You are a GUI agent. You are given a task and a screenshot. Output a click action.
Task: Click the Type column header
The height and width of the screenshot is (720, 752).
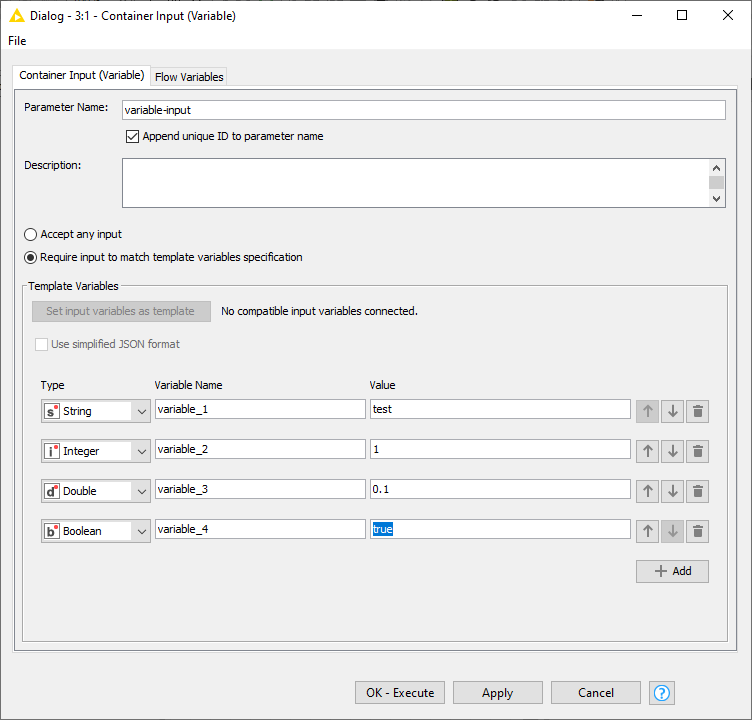pyautogui.click(x=52, y=385)
